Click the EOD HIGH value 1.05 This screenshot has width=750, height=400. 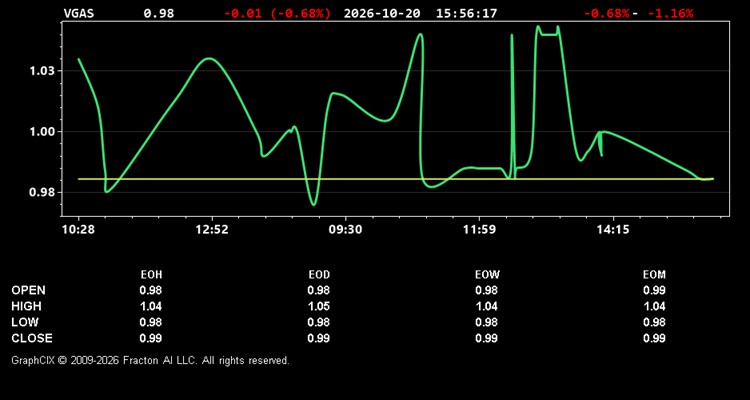click(319, 306)
